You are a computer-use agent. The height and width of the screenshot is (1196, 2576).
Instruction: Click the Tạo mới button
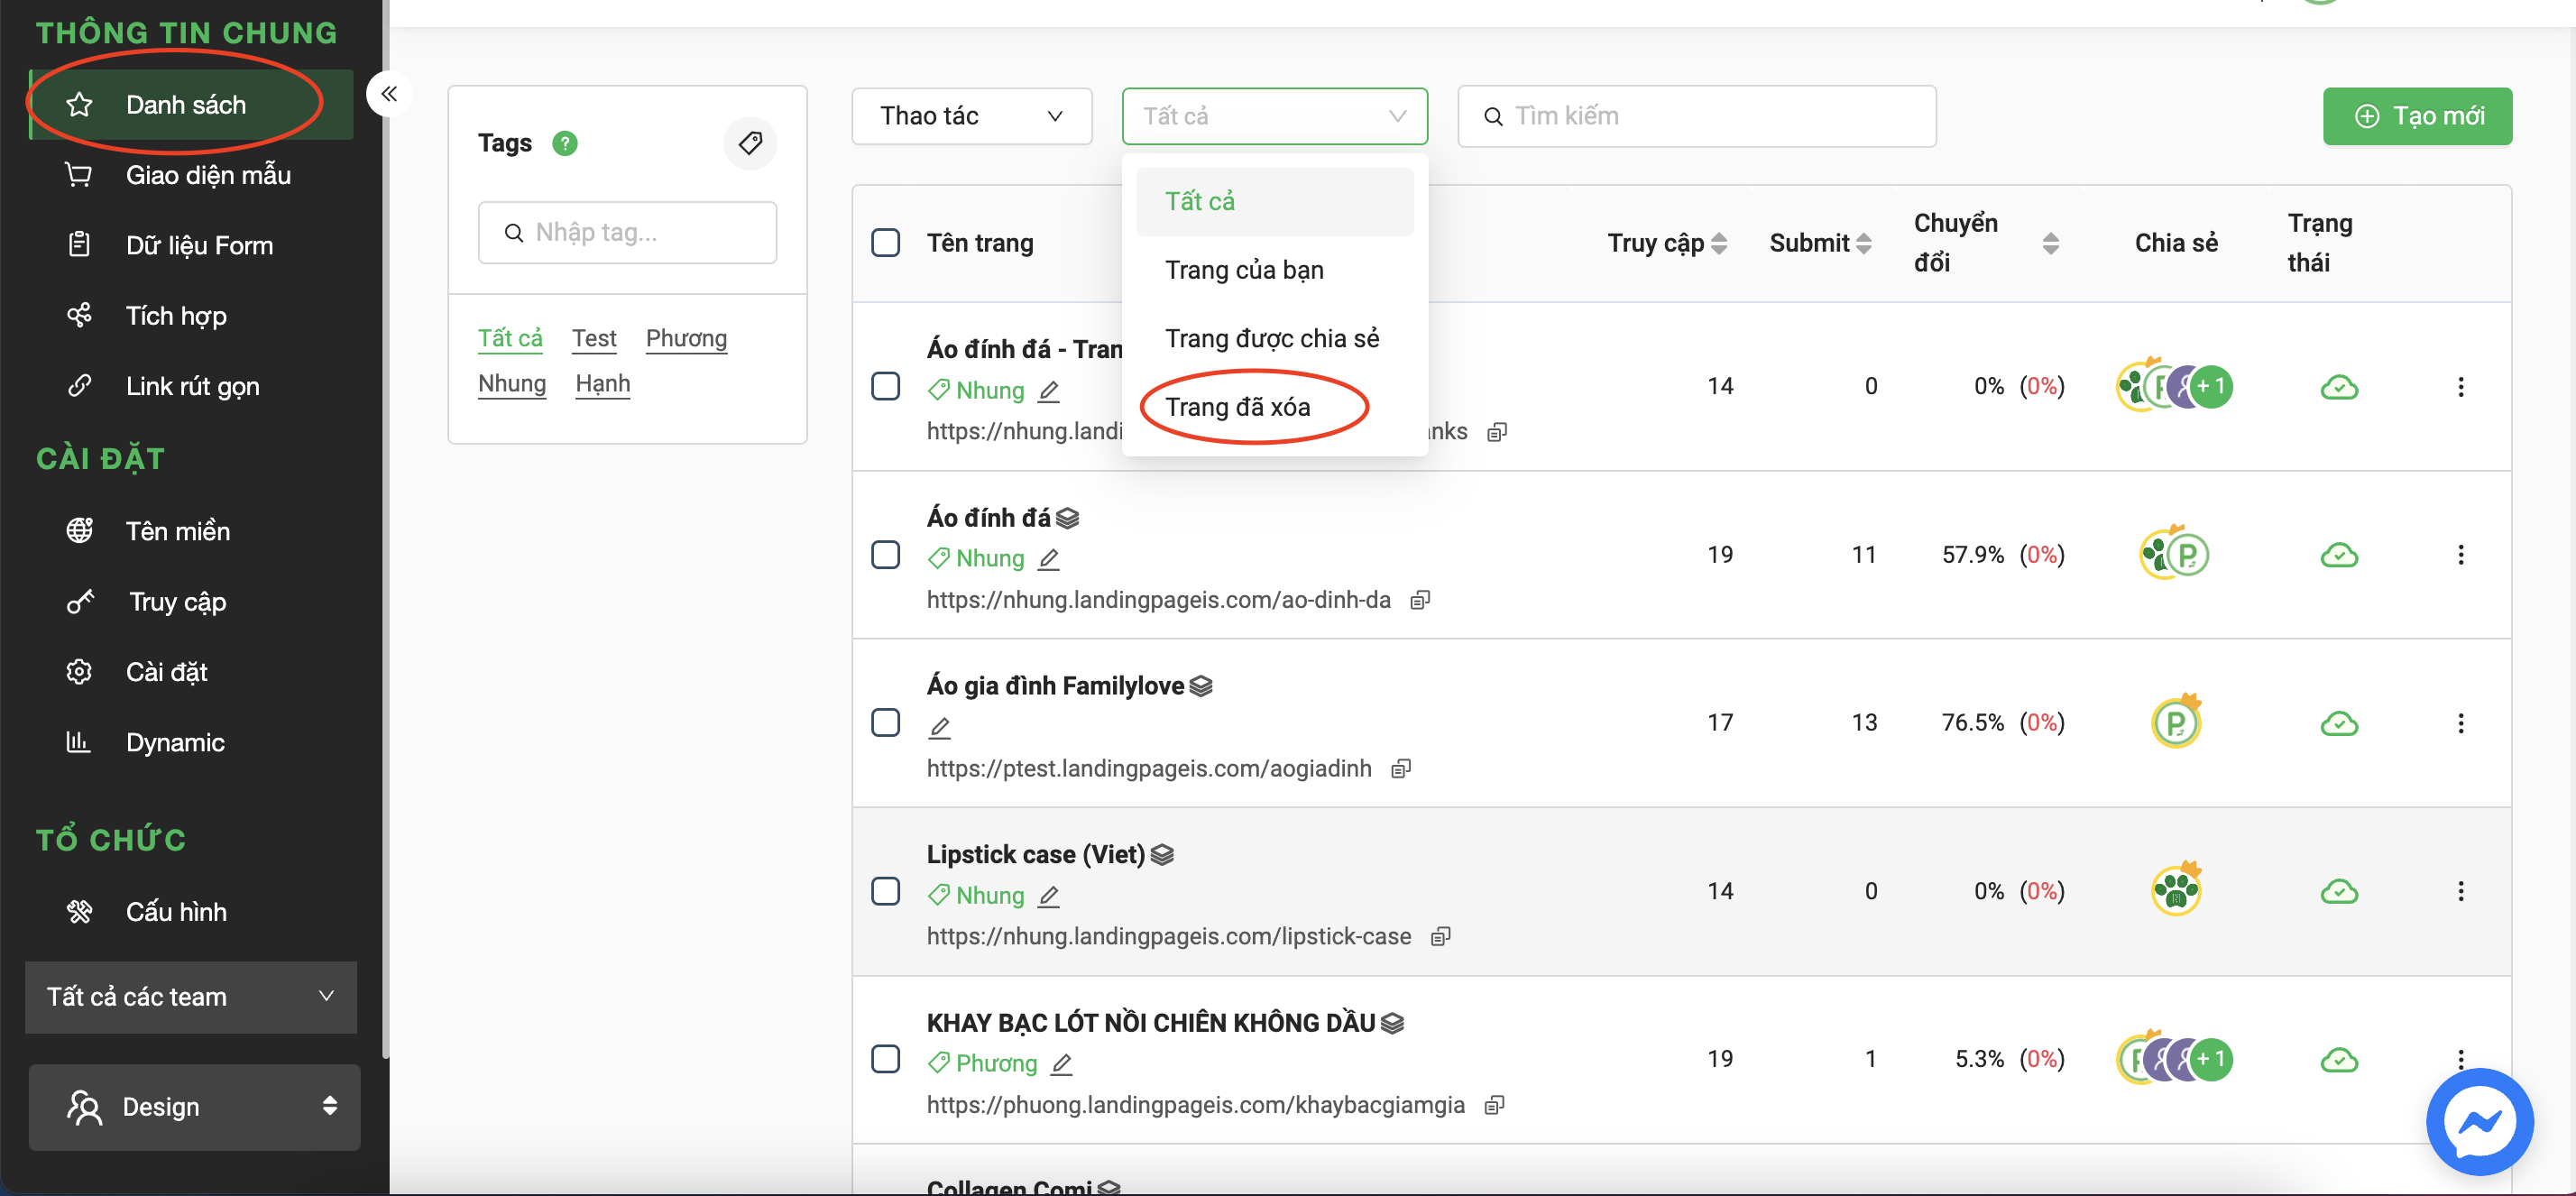click(2416, 116)
